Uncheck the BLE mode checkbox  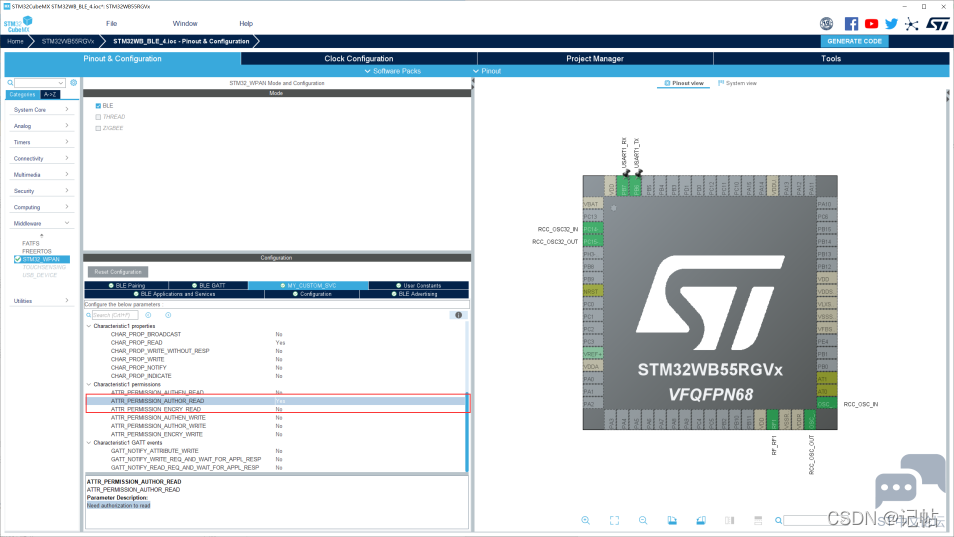click(98, 106)
